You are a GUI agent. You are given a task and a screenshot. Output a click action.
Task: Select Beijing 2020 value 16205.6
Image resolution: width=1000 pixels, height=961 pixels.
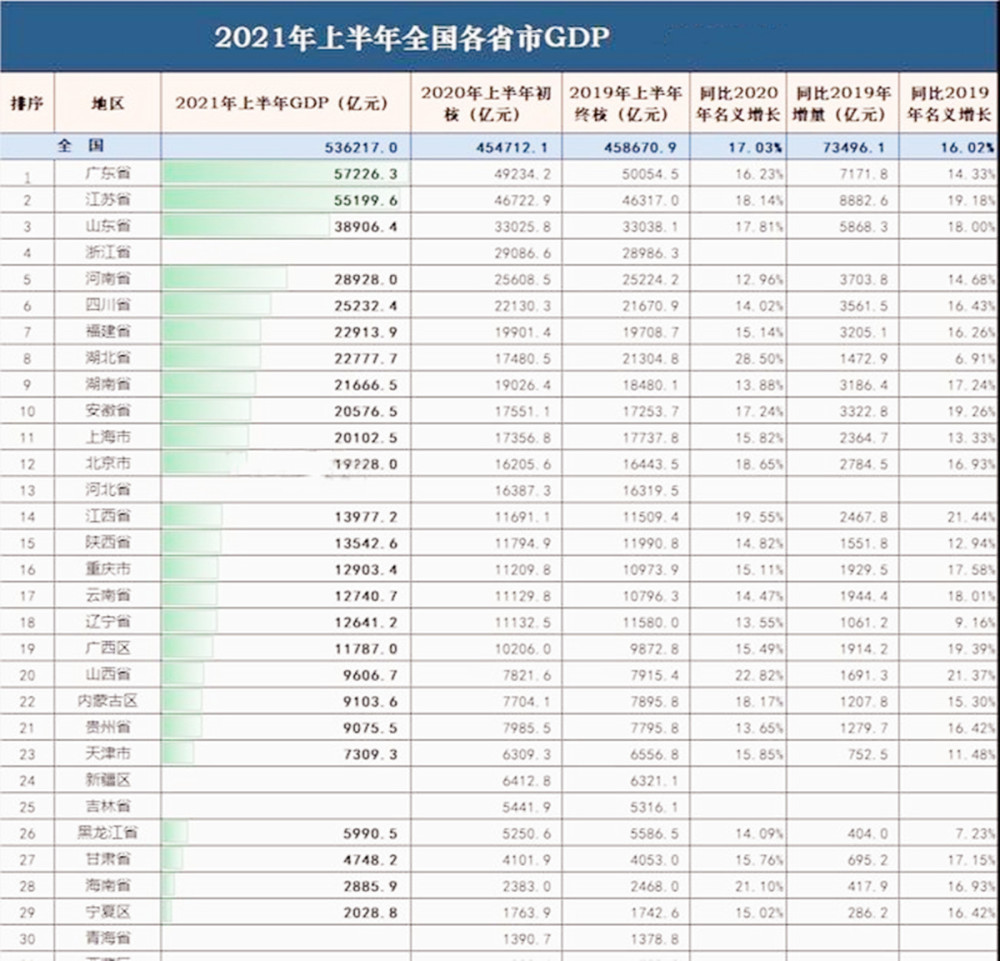(x=522, y=464)
